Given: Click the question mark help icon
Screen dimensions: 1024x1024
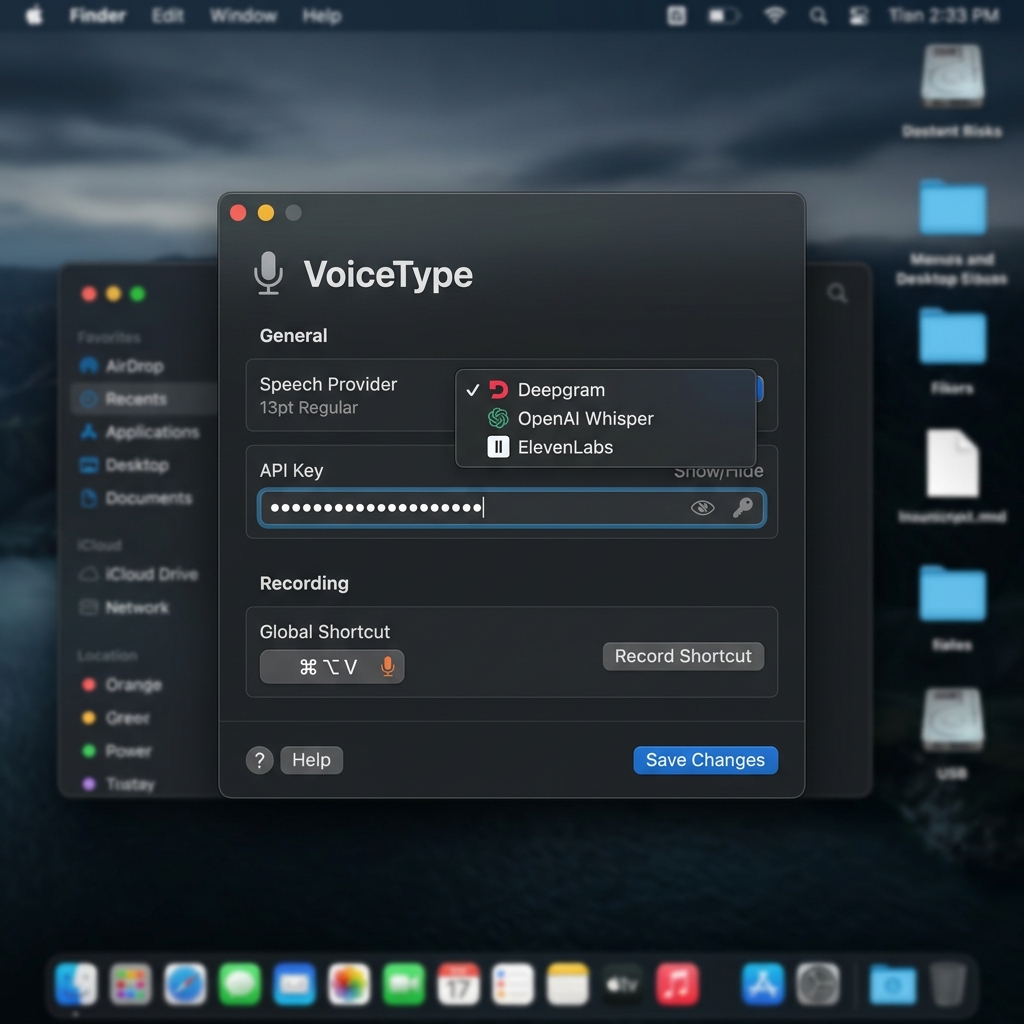Looking at the screenshot, I should click(x=259, y=760).
